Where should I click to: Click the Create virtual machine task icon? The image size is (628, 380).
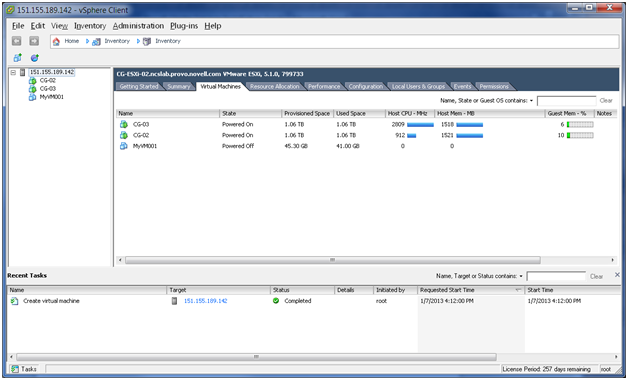coord(15,301)
